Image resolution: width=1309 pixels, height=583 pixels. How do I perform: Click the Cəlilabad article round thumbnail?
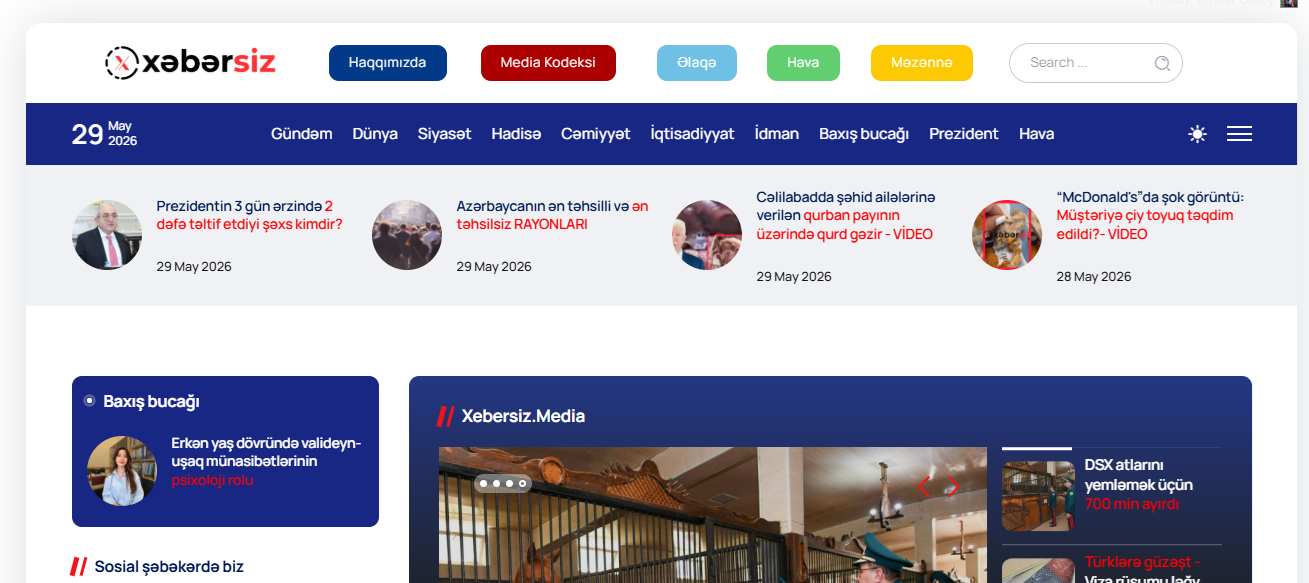[707, 235]
